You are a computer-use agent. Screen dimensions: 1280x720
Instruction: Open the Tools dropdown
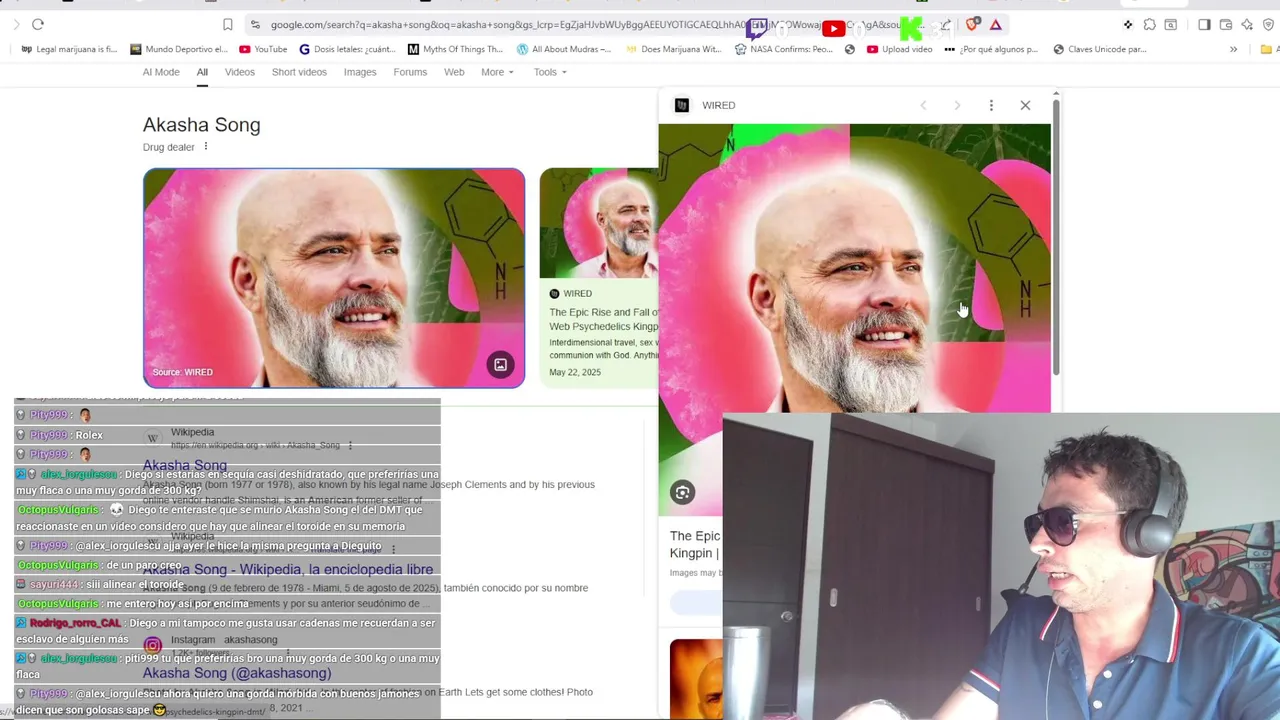550,72
